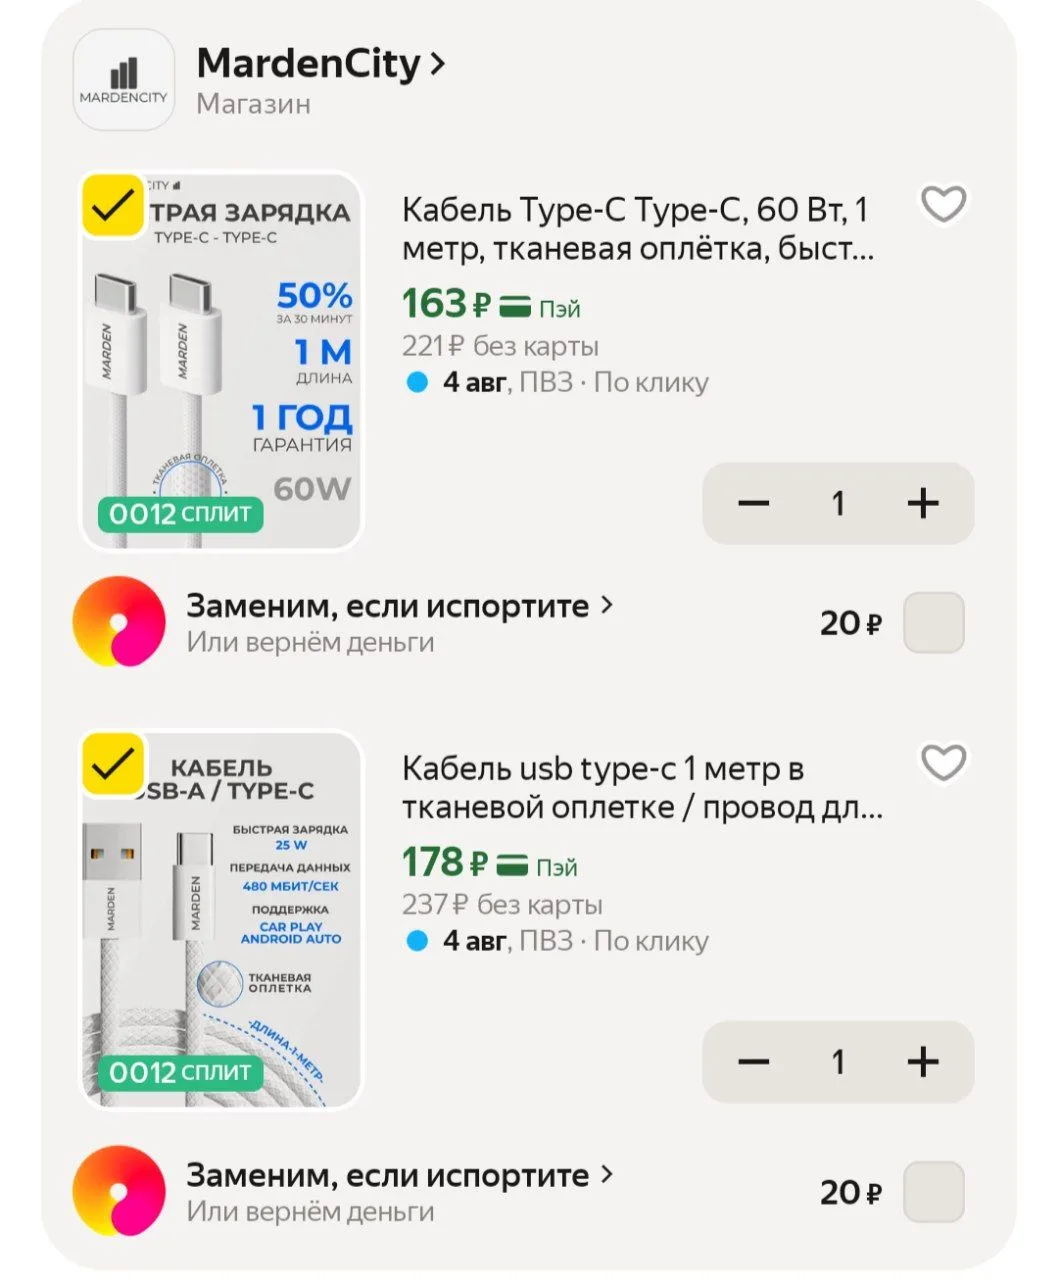Enable 20 ₽ protection for first cable
This screenshot has width=1058, height=1280.
pyautogui.click(x=934, y=623)
